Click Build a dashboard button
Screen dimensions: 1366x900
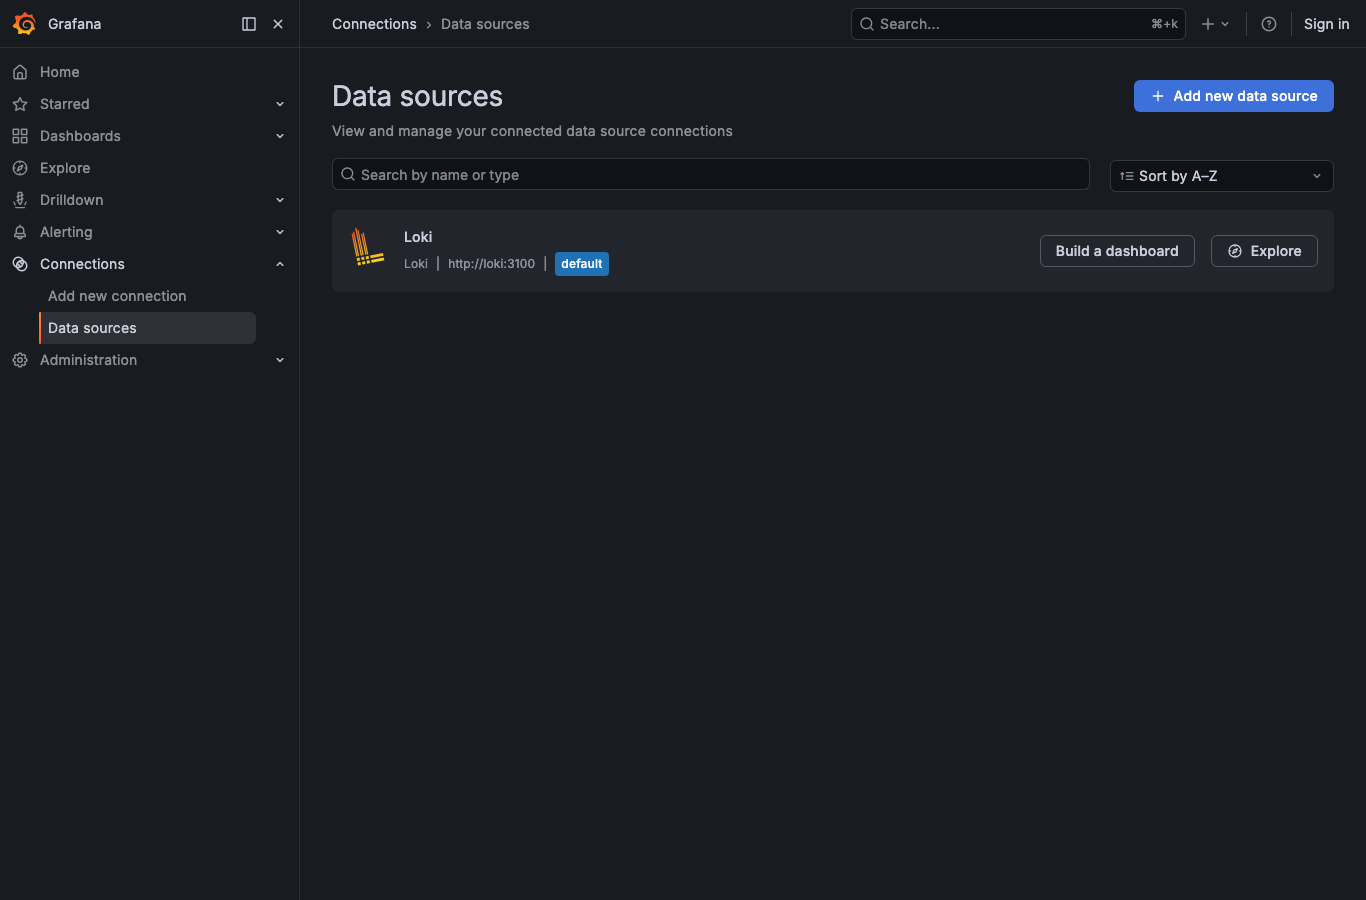pyautogui.click(x=1117, y=251)
